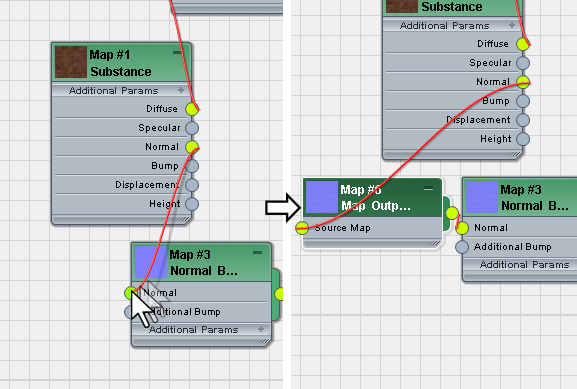Select the Map #1 Substance node title
577x389 pixels.
[121, 63]
